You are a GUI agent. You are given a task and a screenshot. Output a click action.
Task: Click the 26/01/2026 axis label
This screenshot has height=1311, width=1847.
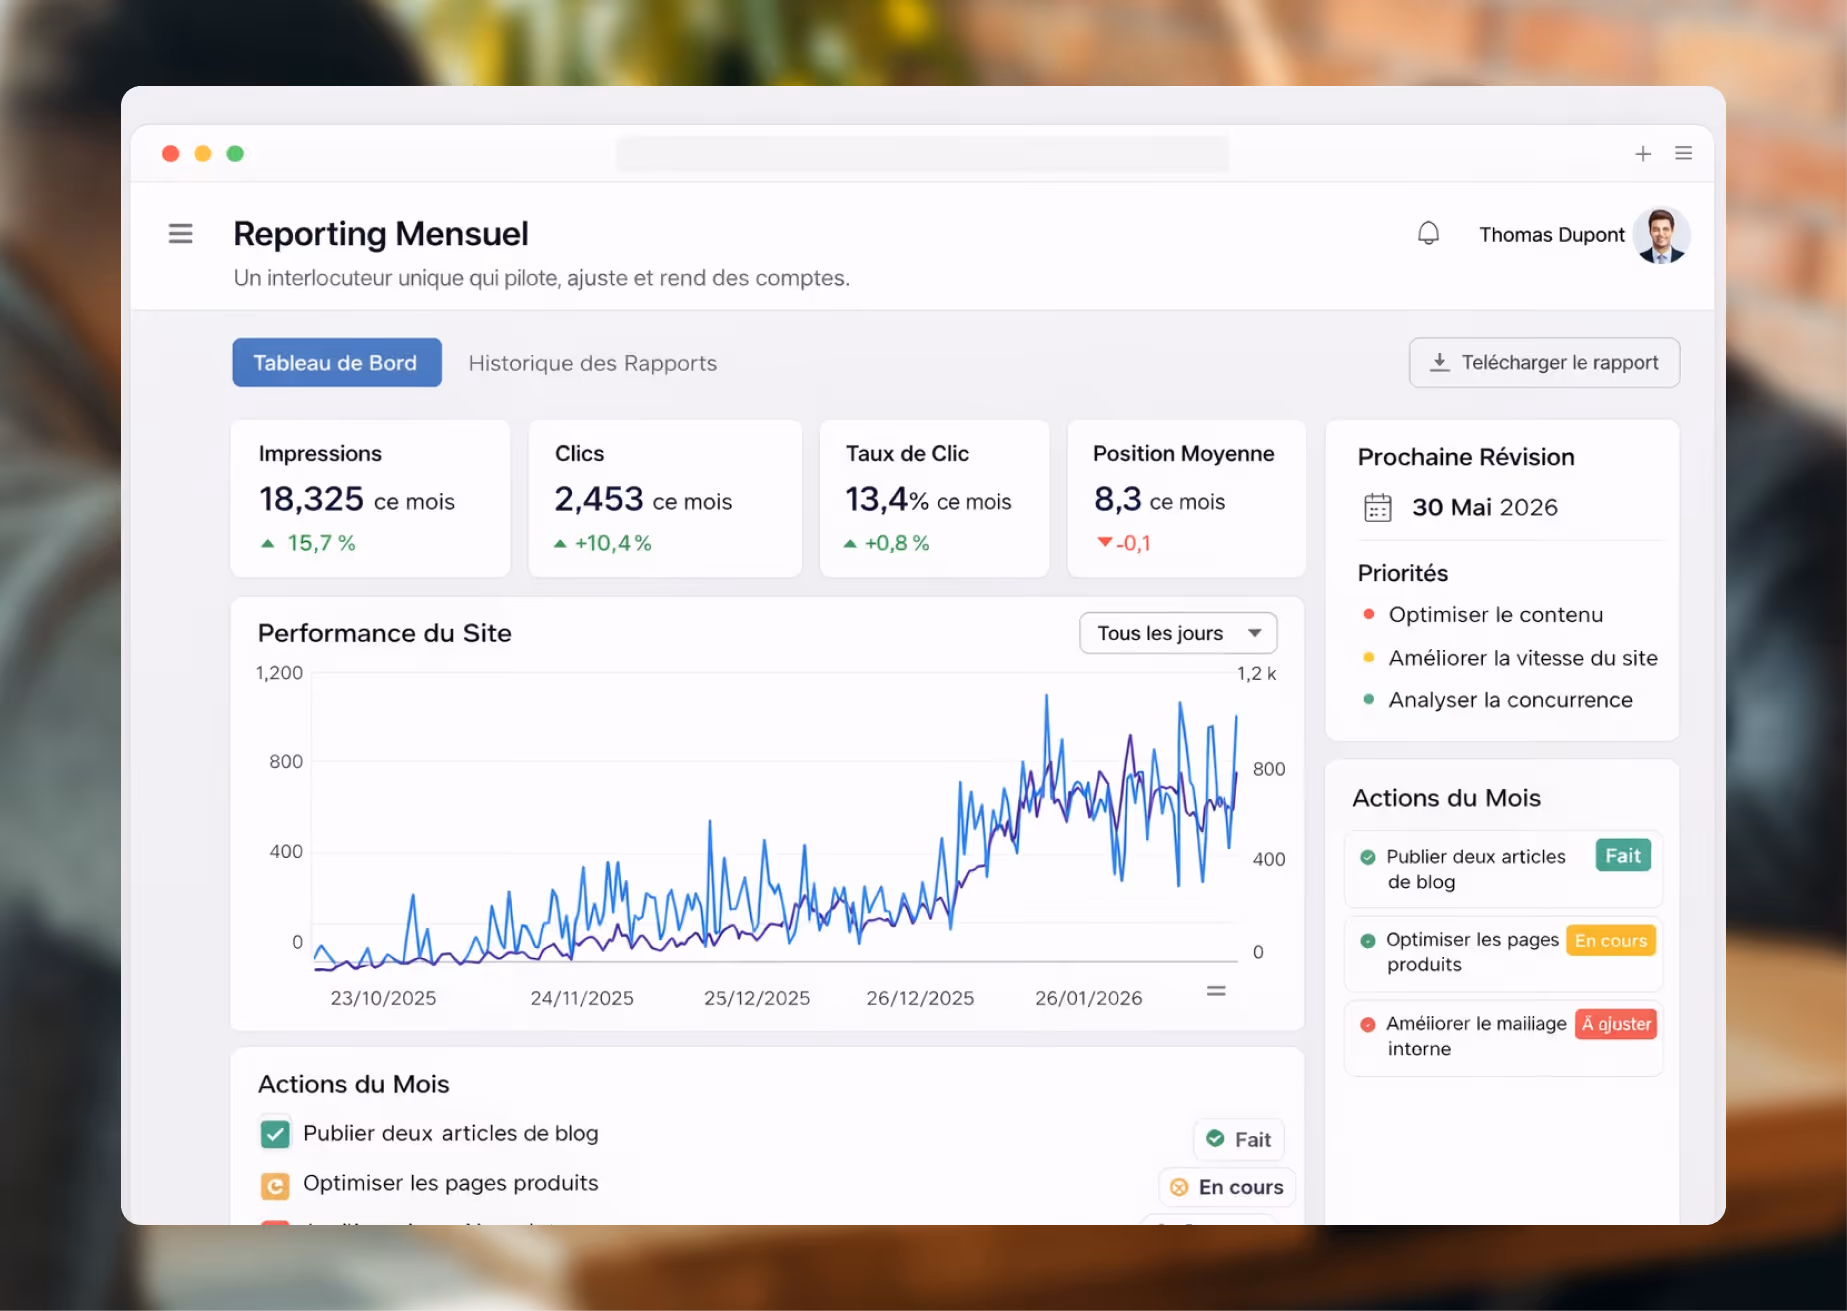tap(1088, 998)
